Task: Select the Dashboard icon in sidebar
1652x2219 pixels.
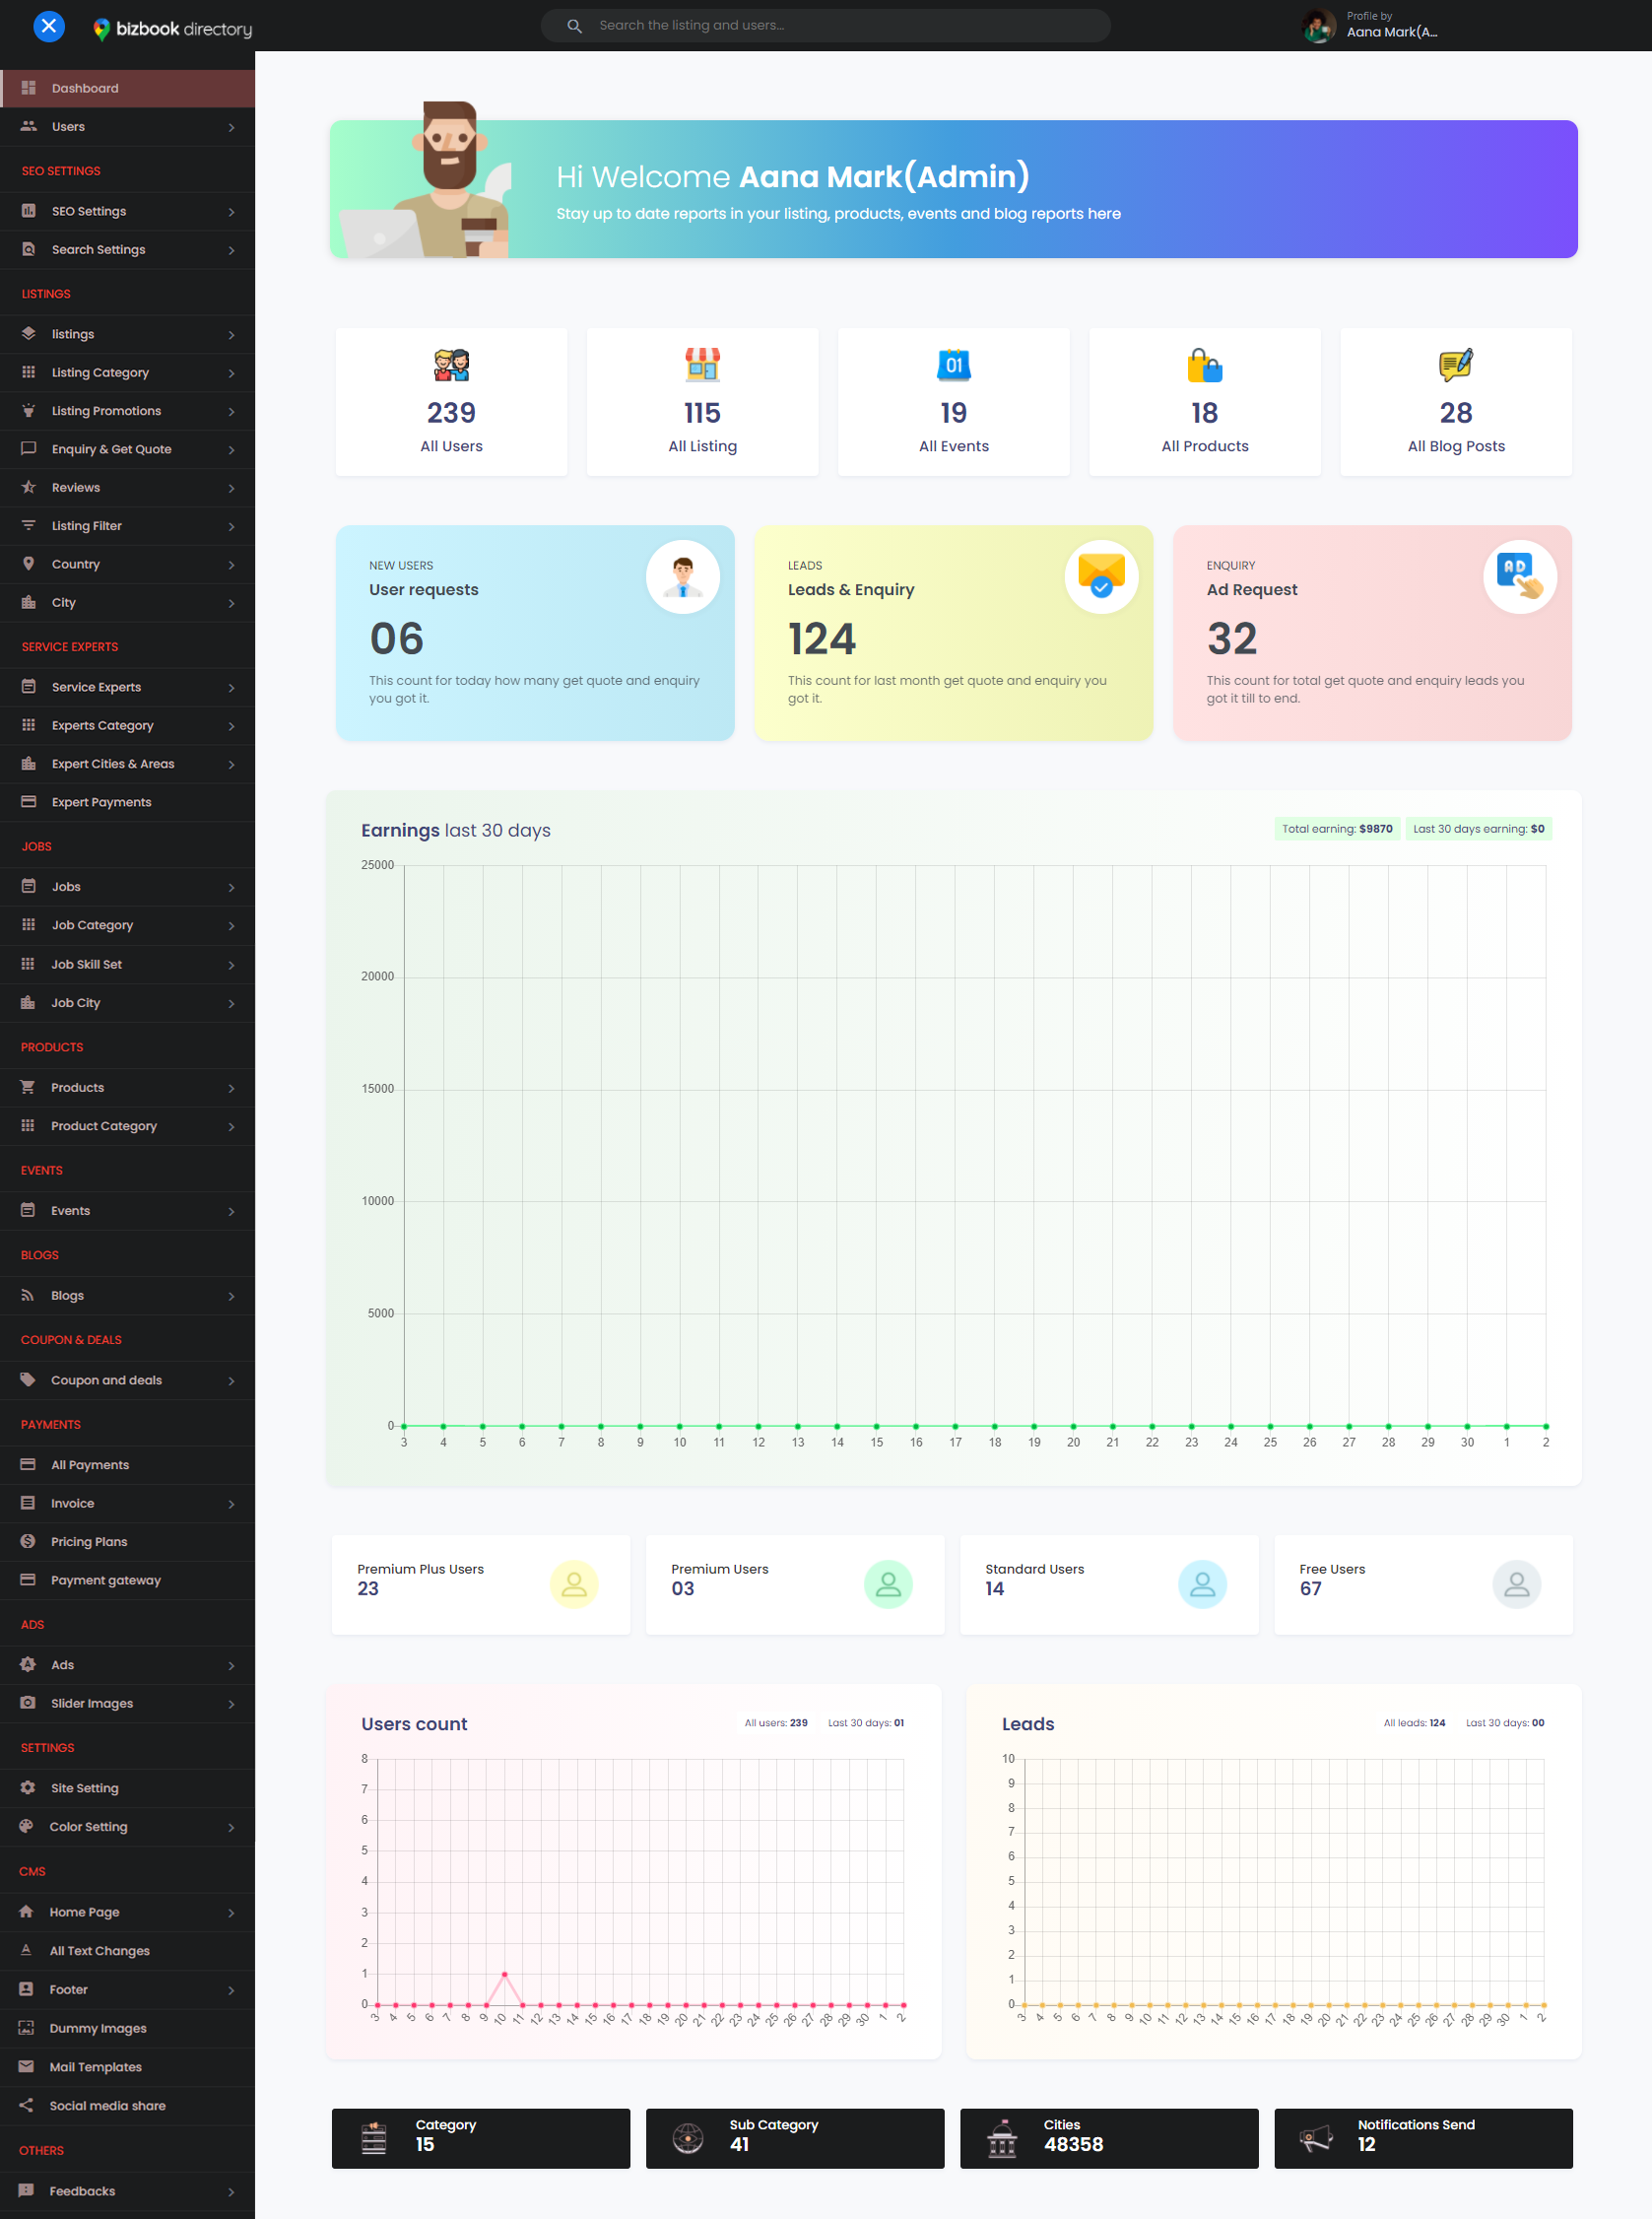Action: pos(30,88)
